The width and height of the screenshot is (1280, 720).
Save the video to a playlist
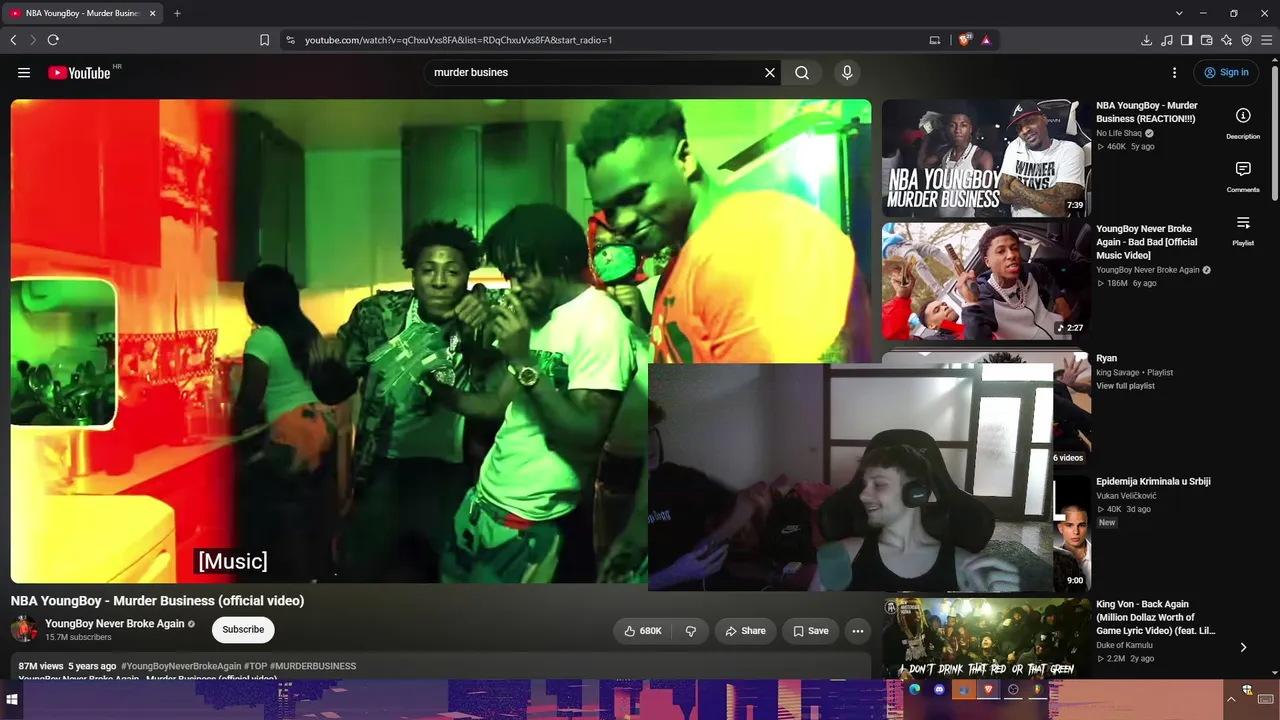click(810, 631)
